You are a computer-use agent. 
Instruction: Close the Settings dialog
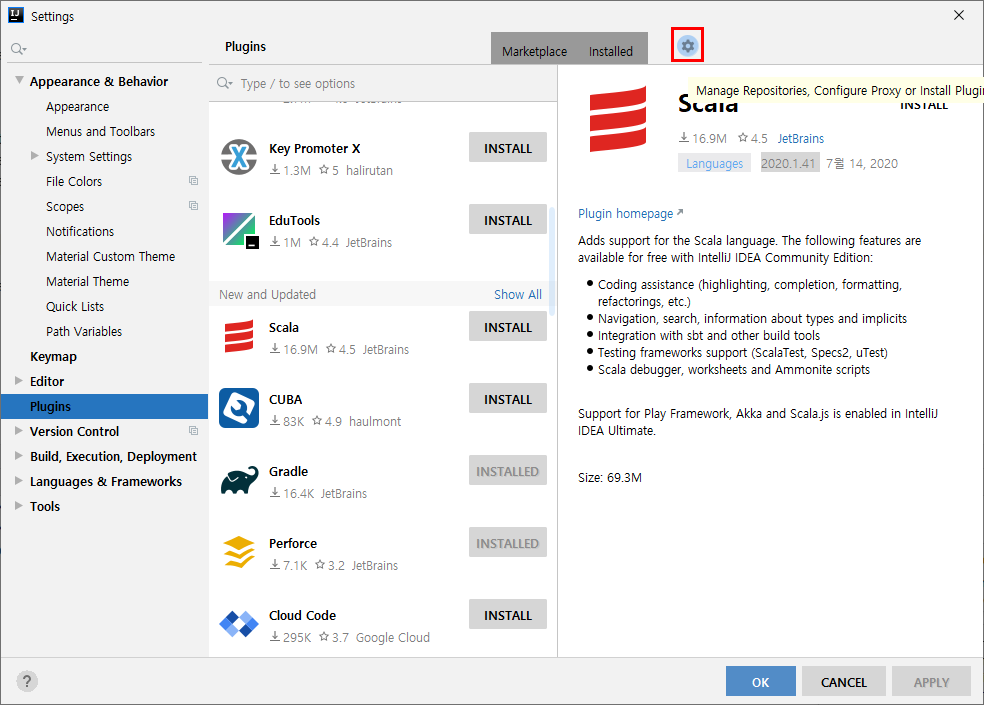(959, 15)
